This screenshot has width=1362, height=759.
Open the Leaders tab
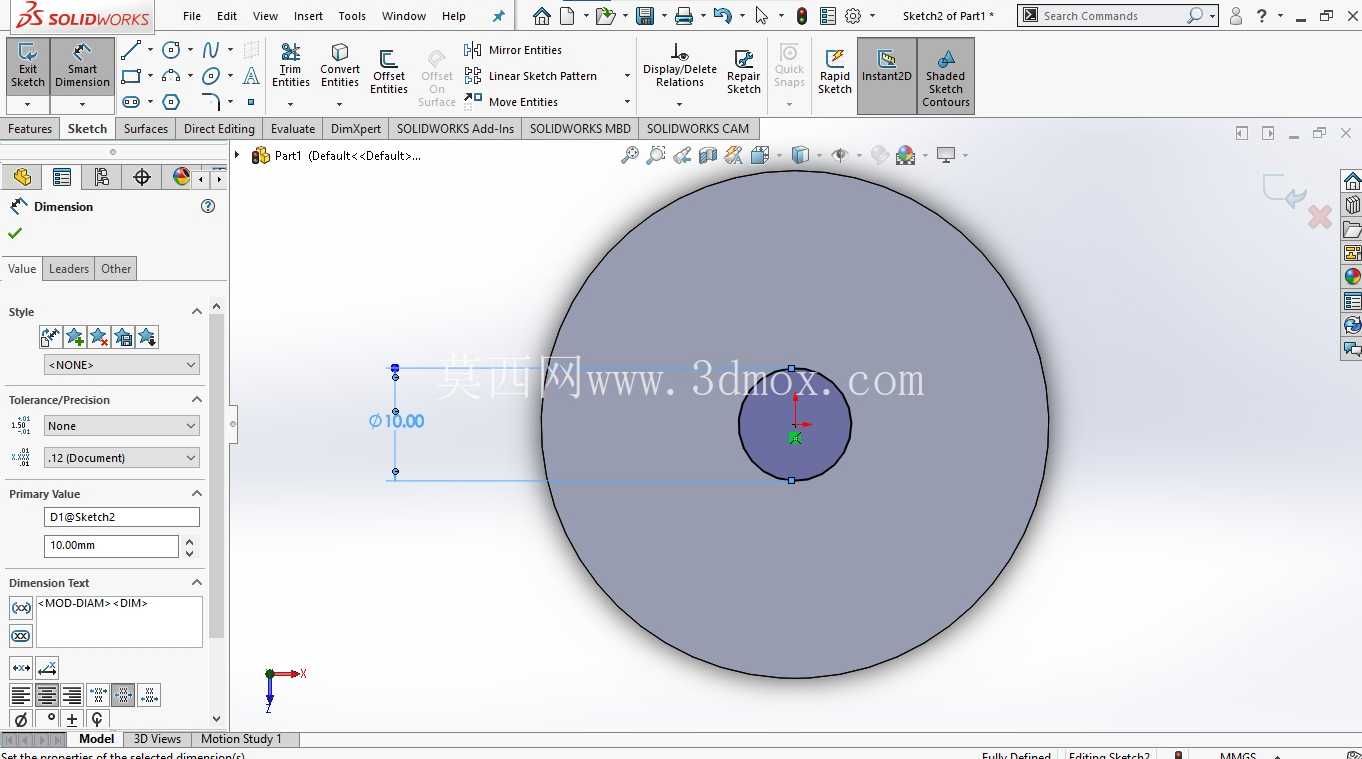[69, 269]
